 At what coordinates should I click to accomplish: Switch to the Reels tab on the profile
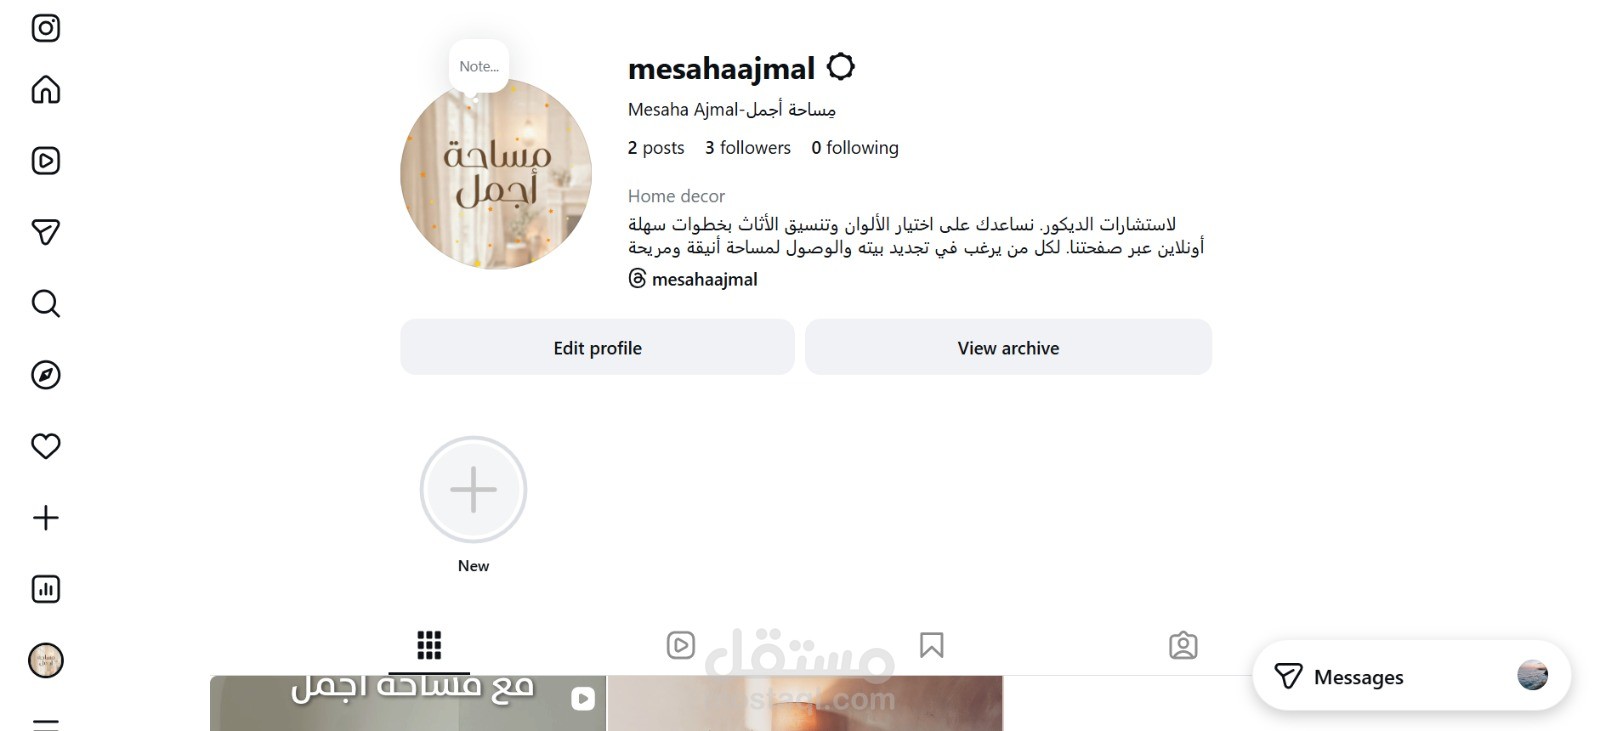681,645
